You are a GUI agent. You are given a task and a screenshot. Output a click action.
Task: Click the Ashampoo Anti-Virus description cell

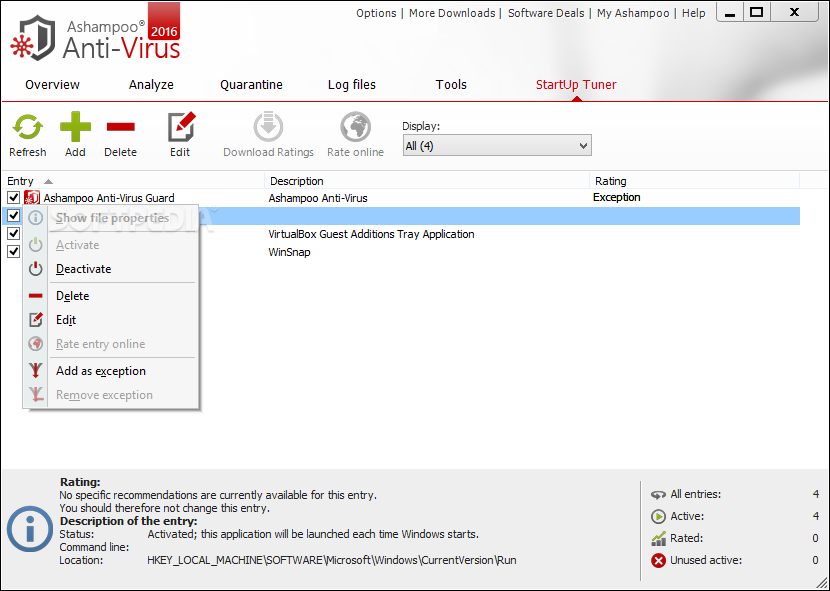318,198
